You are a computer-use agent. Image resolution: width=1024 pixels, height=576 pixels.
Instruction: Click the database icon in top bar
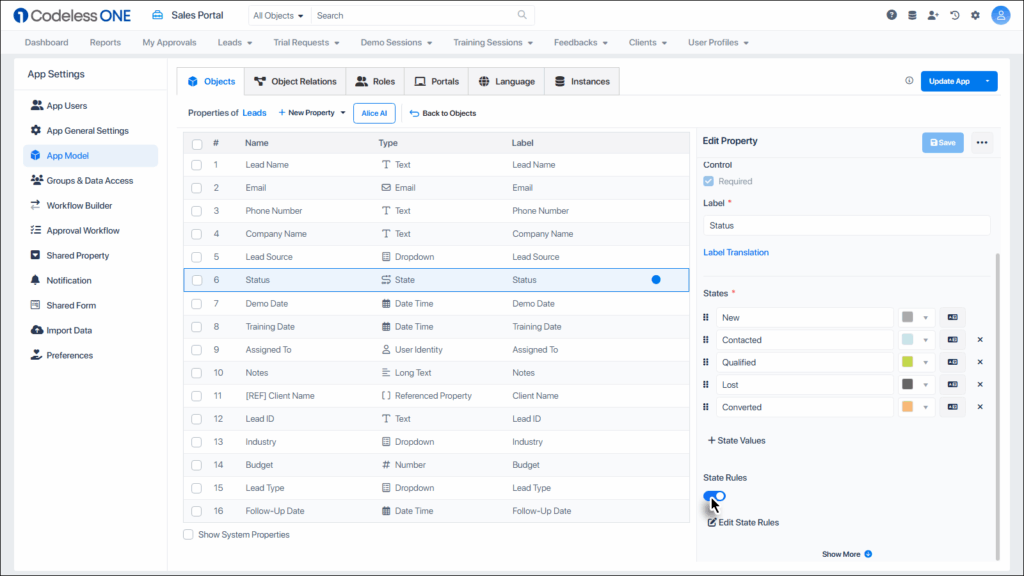point(912,15)
